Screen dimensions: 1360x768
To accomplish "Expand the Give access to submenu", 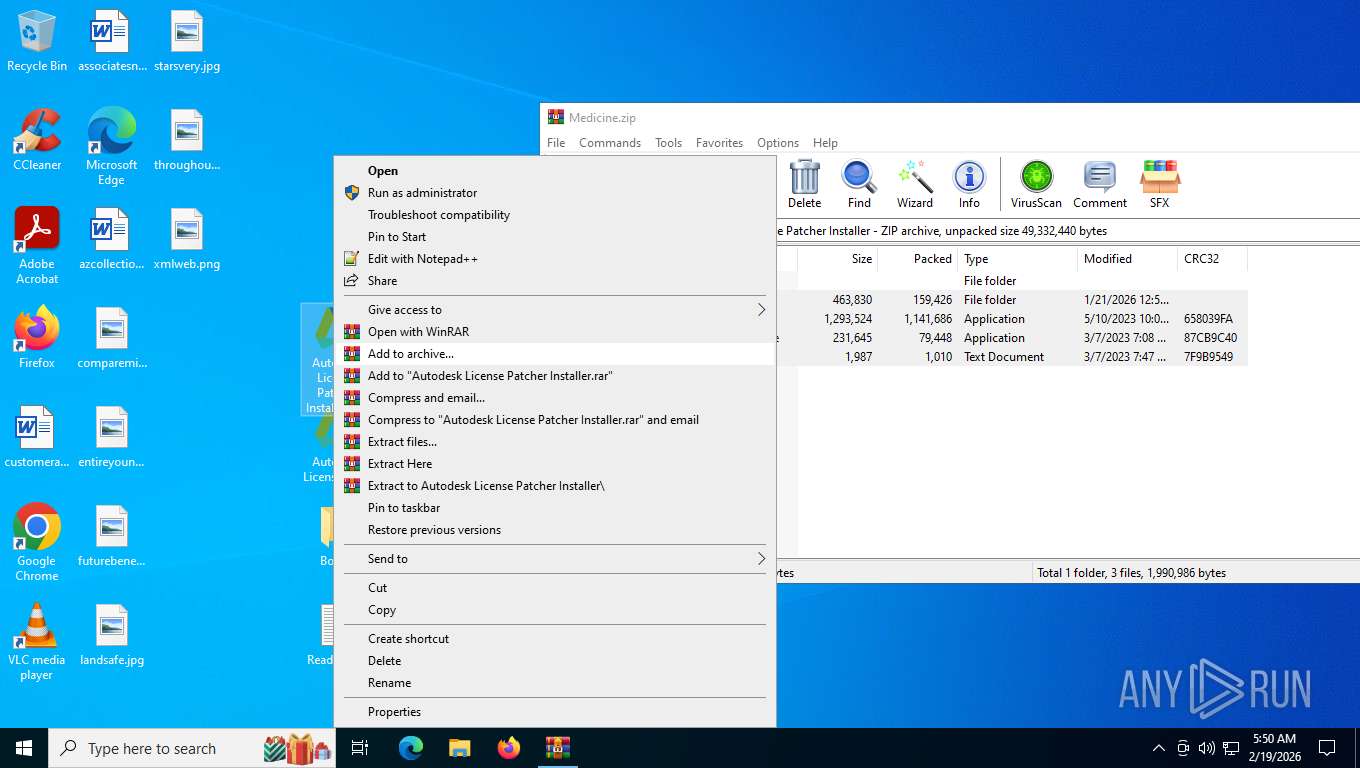I will pos(555,310).
